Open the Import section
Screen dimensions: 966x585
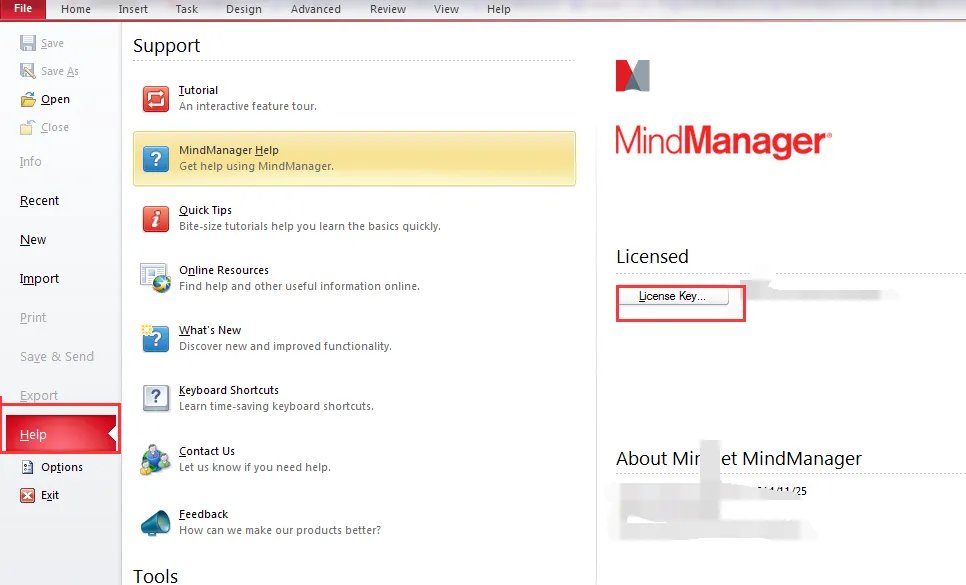[x=38, y=278]
